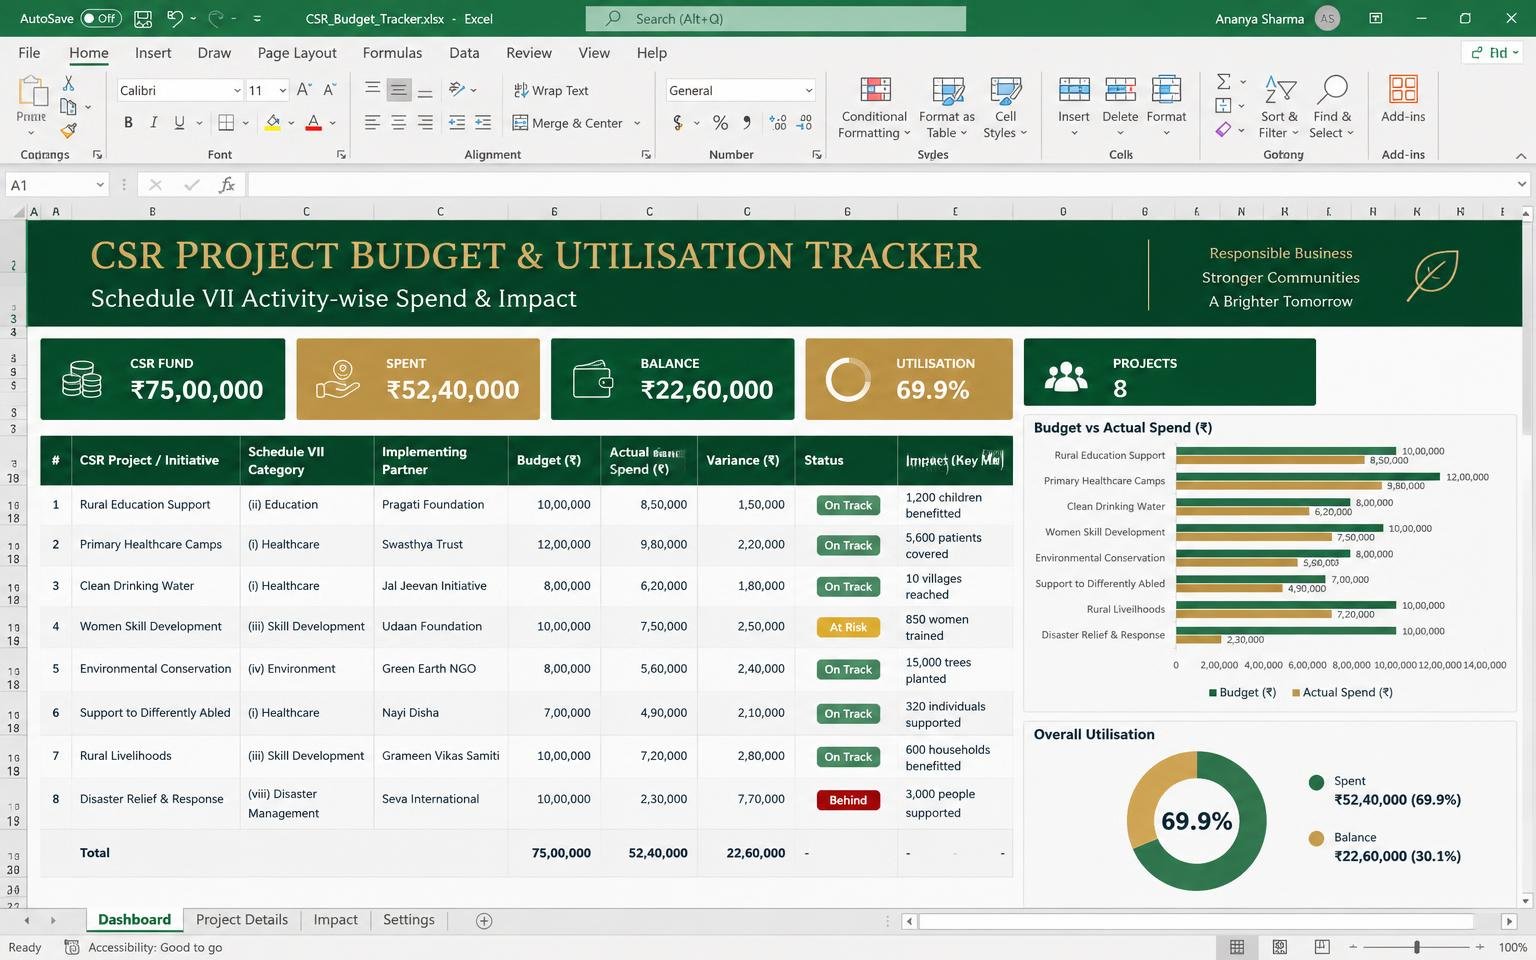Click the Fill Color bucket swatch
The width and height of the screenshot is (1536, 960).
[x=272, y=123]
